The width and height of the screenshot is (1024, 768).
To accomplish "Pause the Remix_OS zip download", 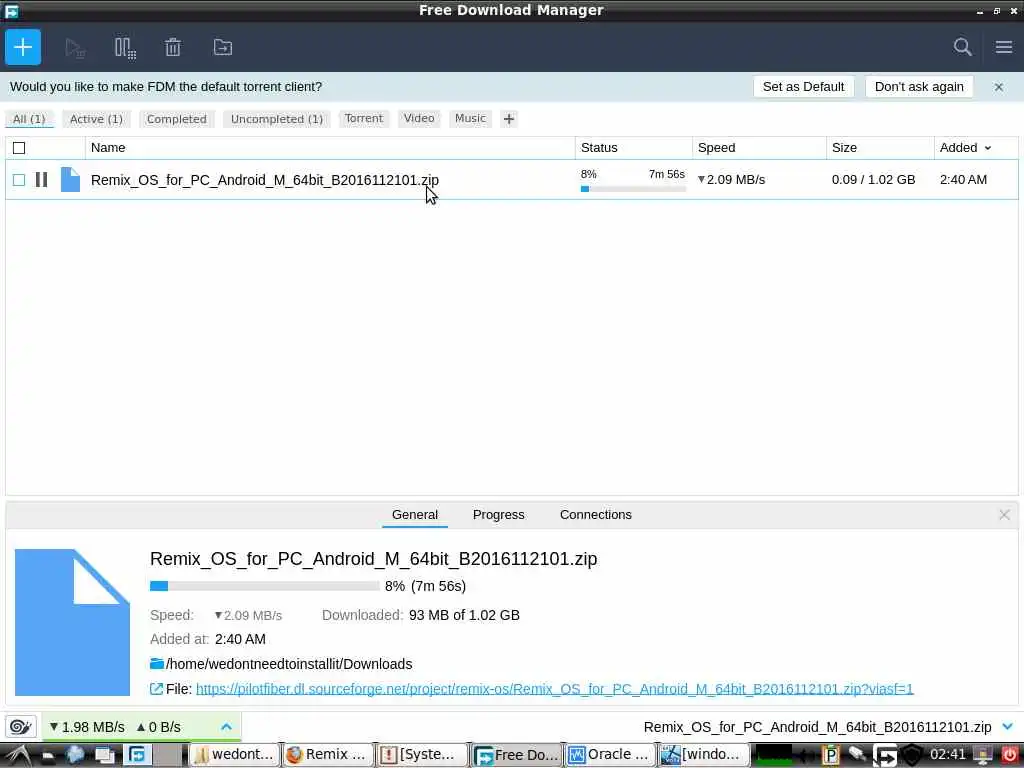I will [41, 180].
